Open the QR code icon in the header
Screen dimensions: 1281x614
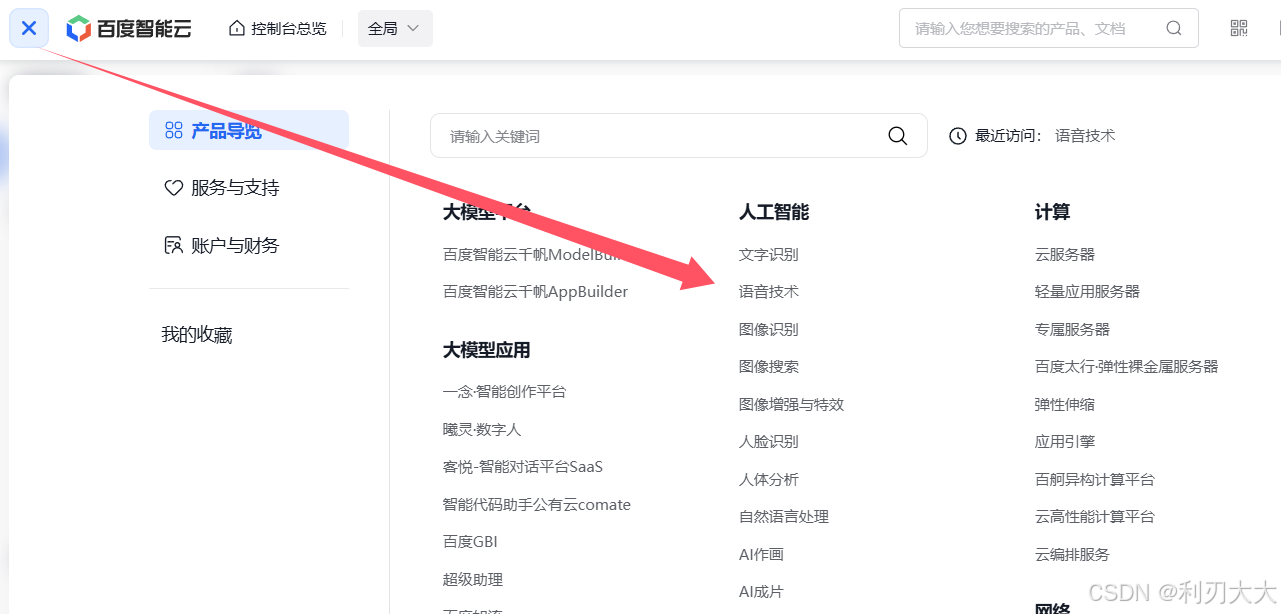click(1239, 28)
